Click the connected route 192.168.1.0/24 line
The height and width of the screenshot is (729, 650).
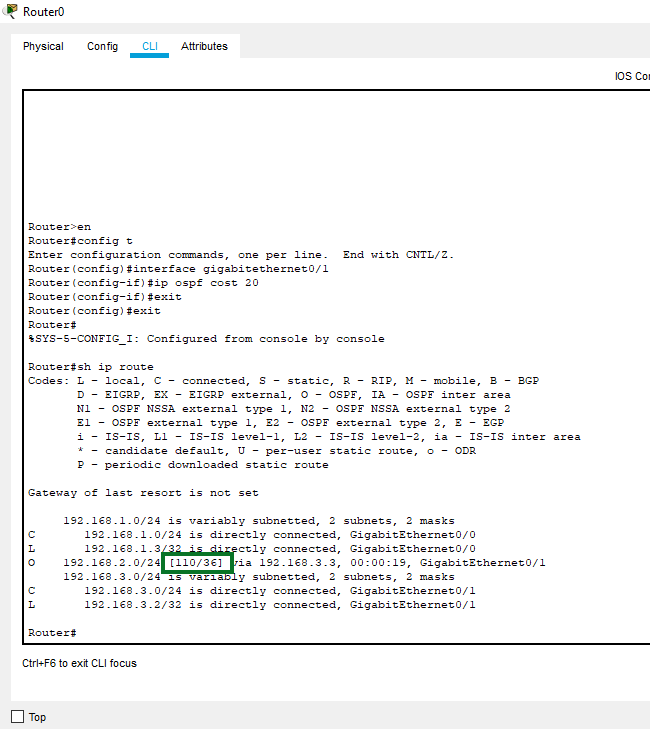tap(280, 535)
